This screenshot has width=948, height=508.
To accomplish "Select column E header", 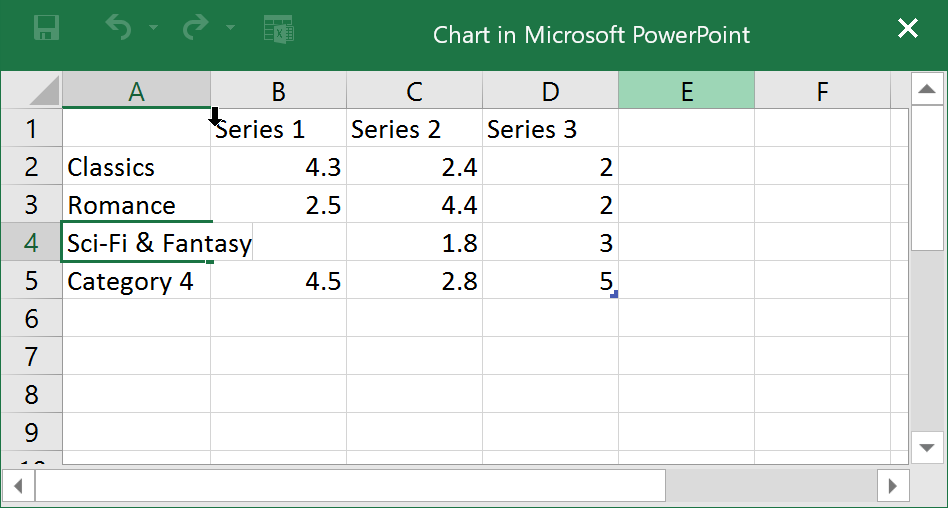I will [686, 90].
